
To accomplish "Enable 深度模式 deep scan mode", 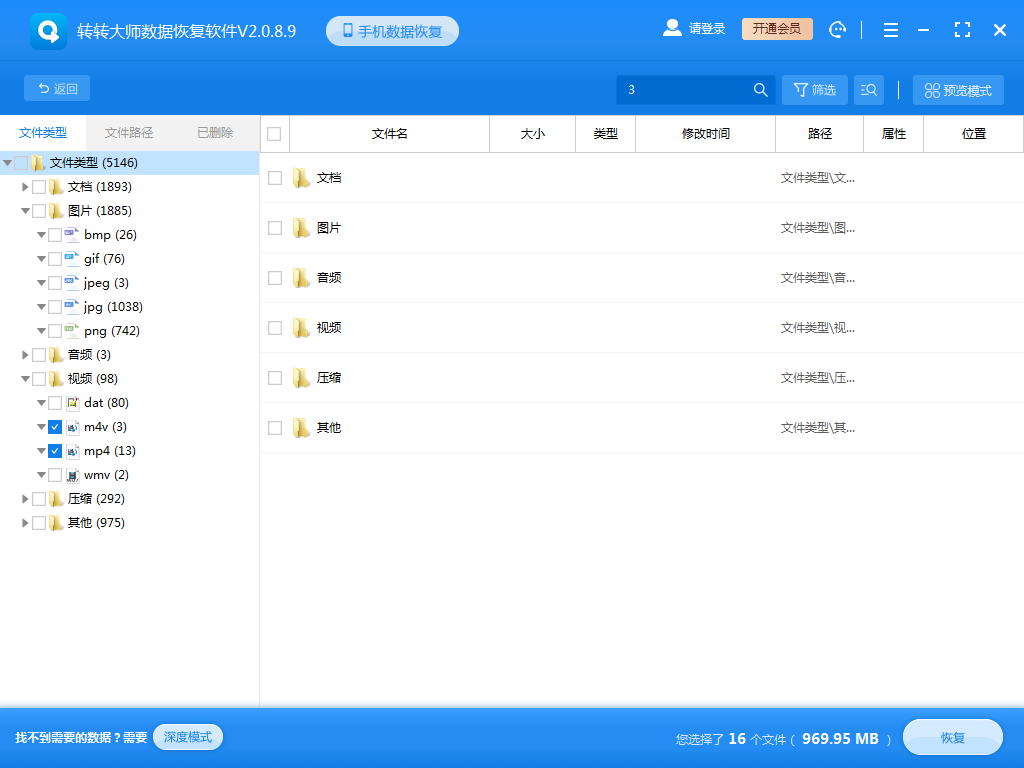I will [187, 737].
